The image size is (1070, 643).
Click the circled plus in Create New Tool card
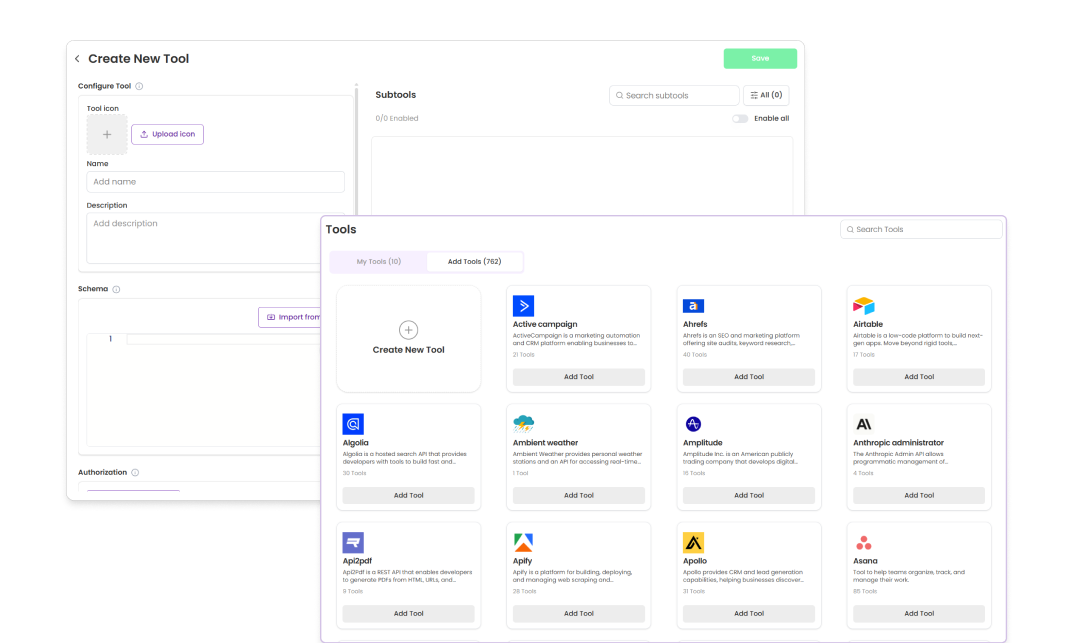point(408,330)
